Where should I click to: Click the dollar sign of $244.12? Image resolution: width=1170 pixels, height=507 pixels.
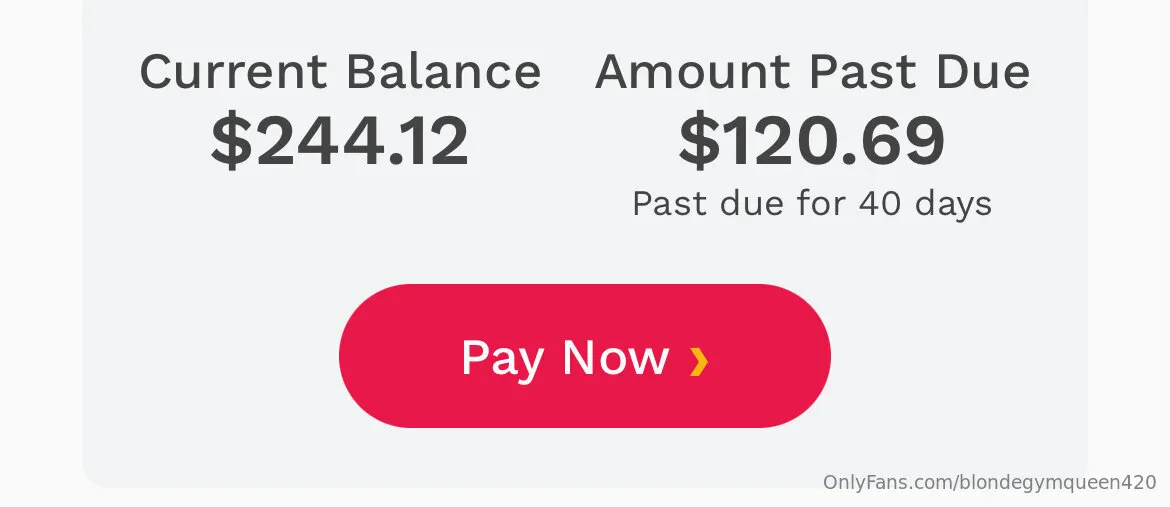tap(232, 141)
